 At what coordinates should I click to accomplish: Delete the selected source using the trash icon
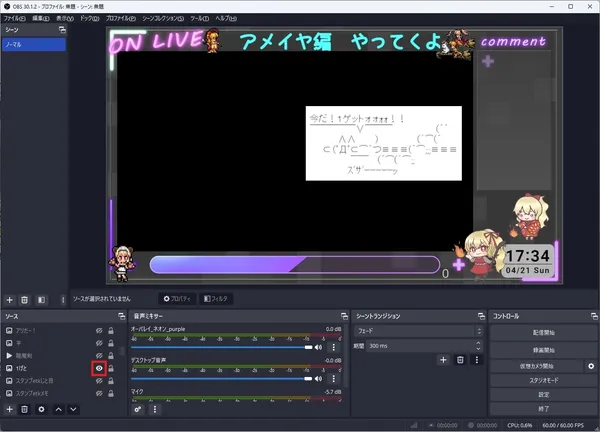pyautogui.click(x=25, y=409)
